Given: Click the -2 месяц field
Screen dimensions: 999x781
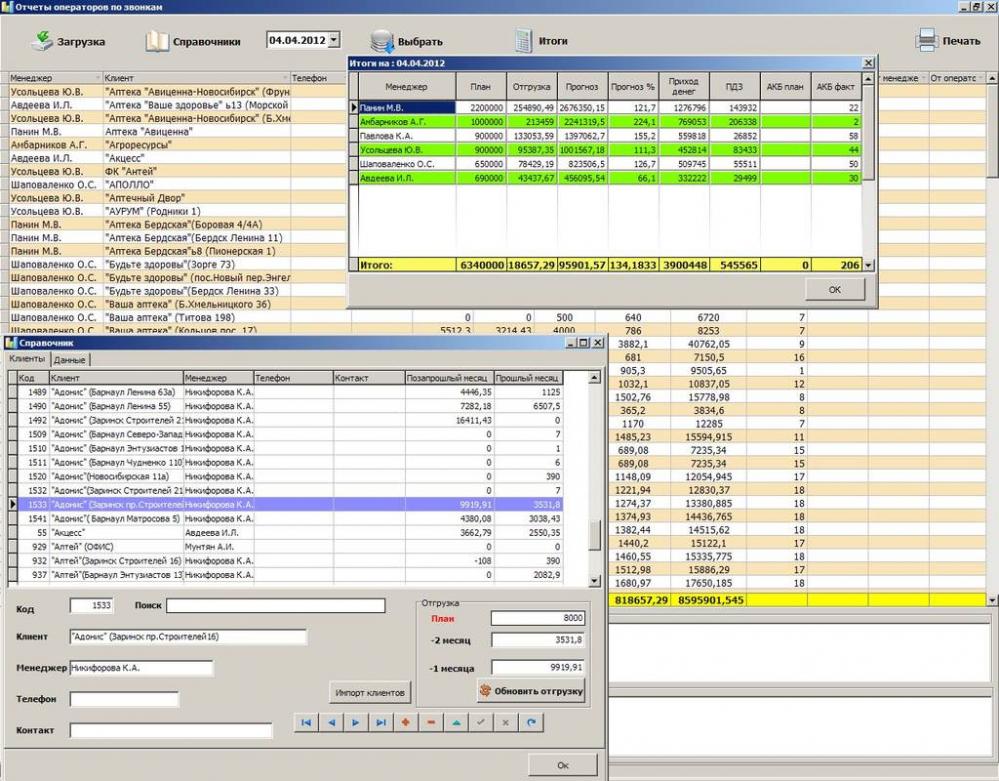Looking at the screenshot, I should (538, 640).
